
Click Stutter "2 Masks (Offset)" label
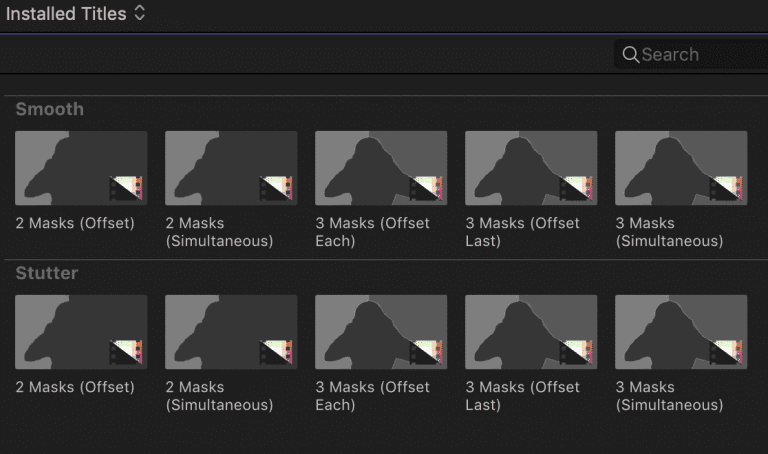coord(75,387)
